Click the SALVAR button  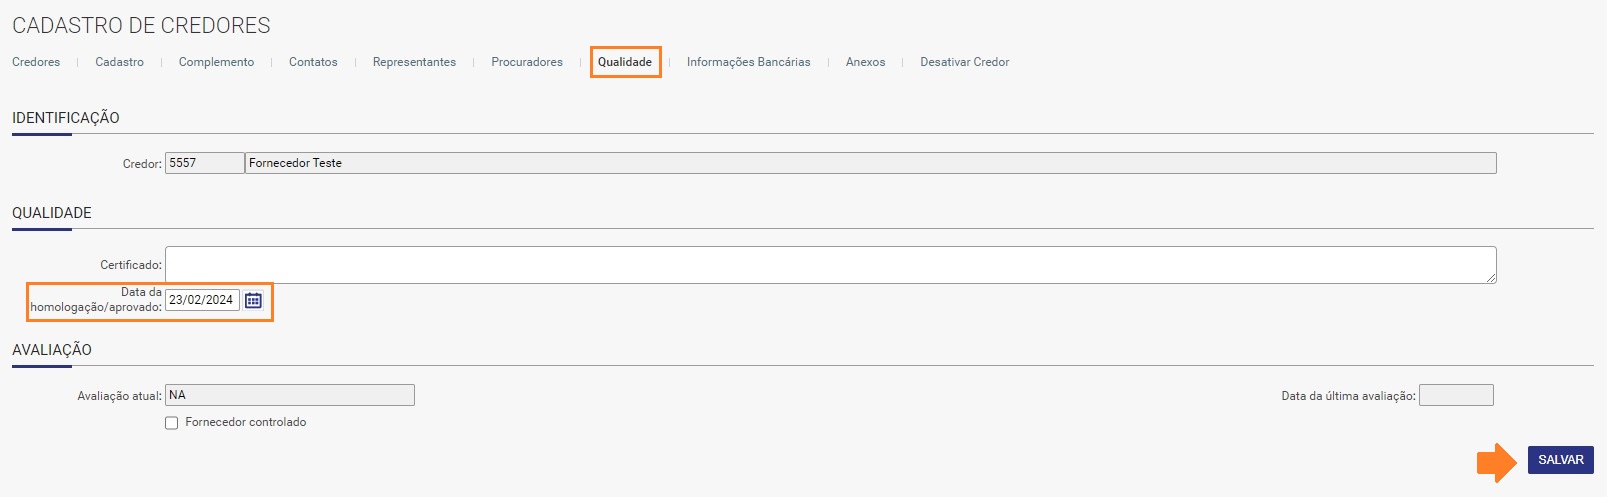click(x=1560, y=460)
